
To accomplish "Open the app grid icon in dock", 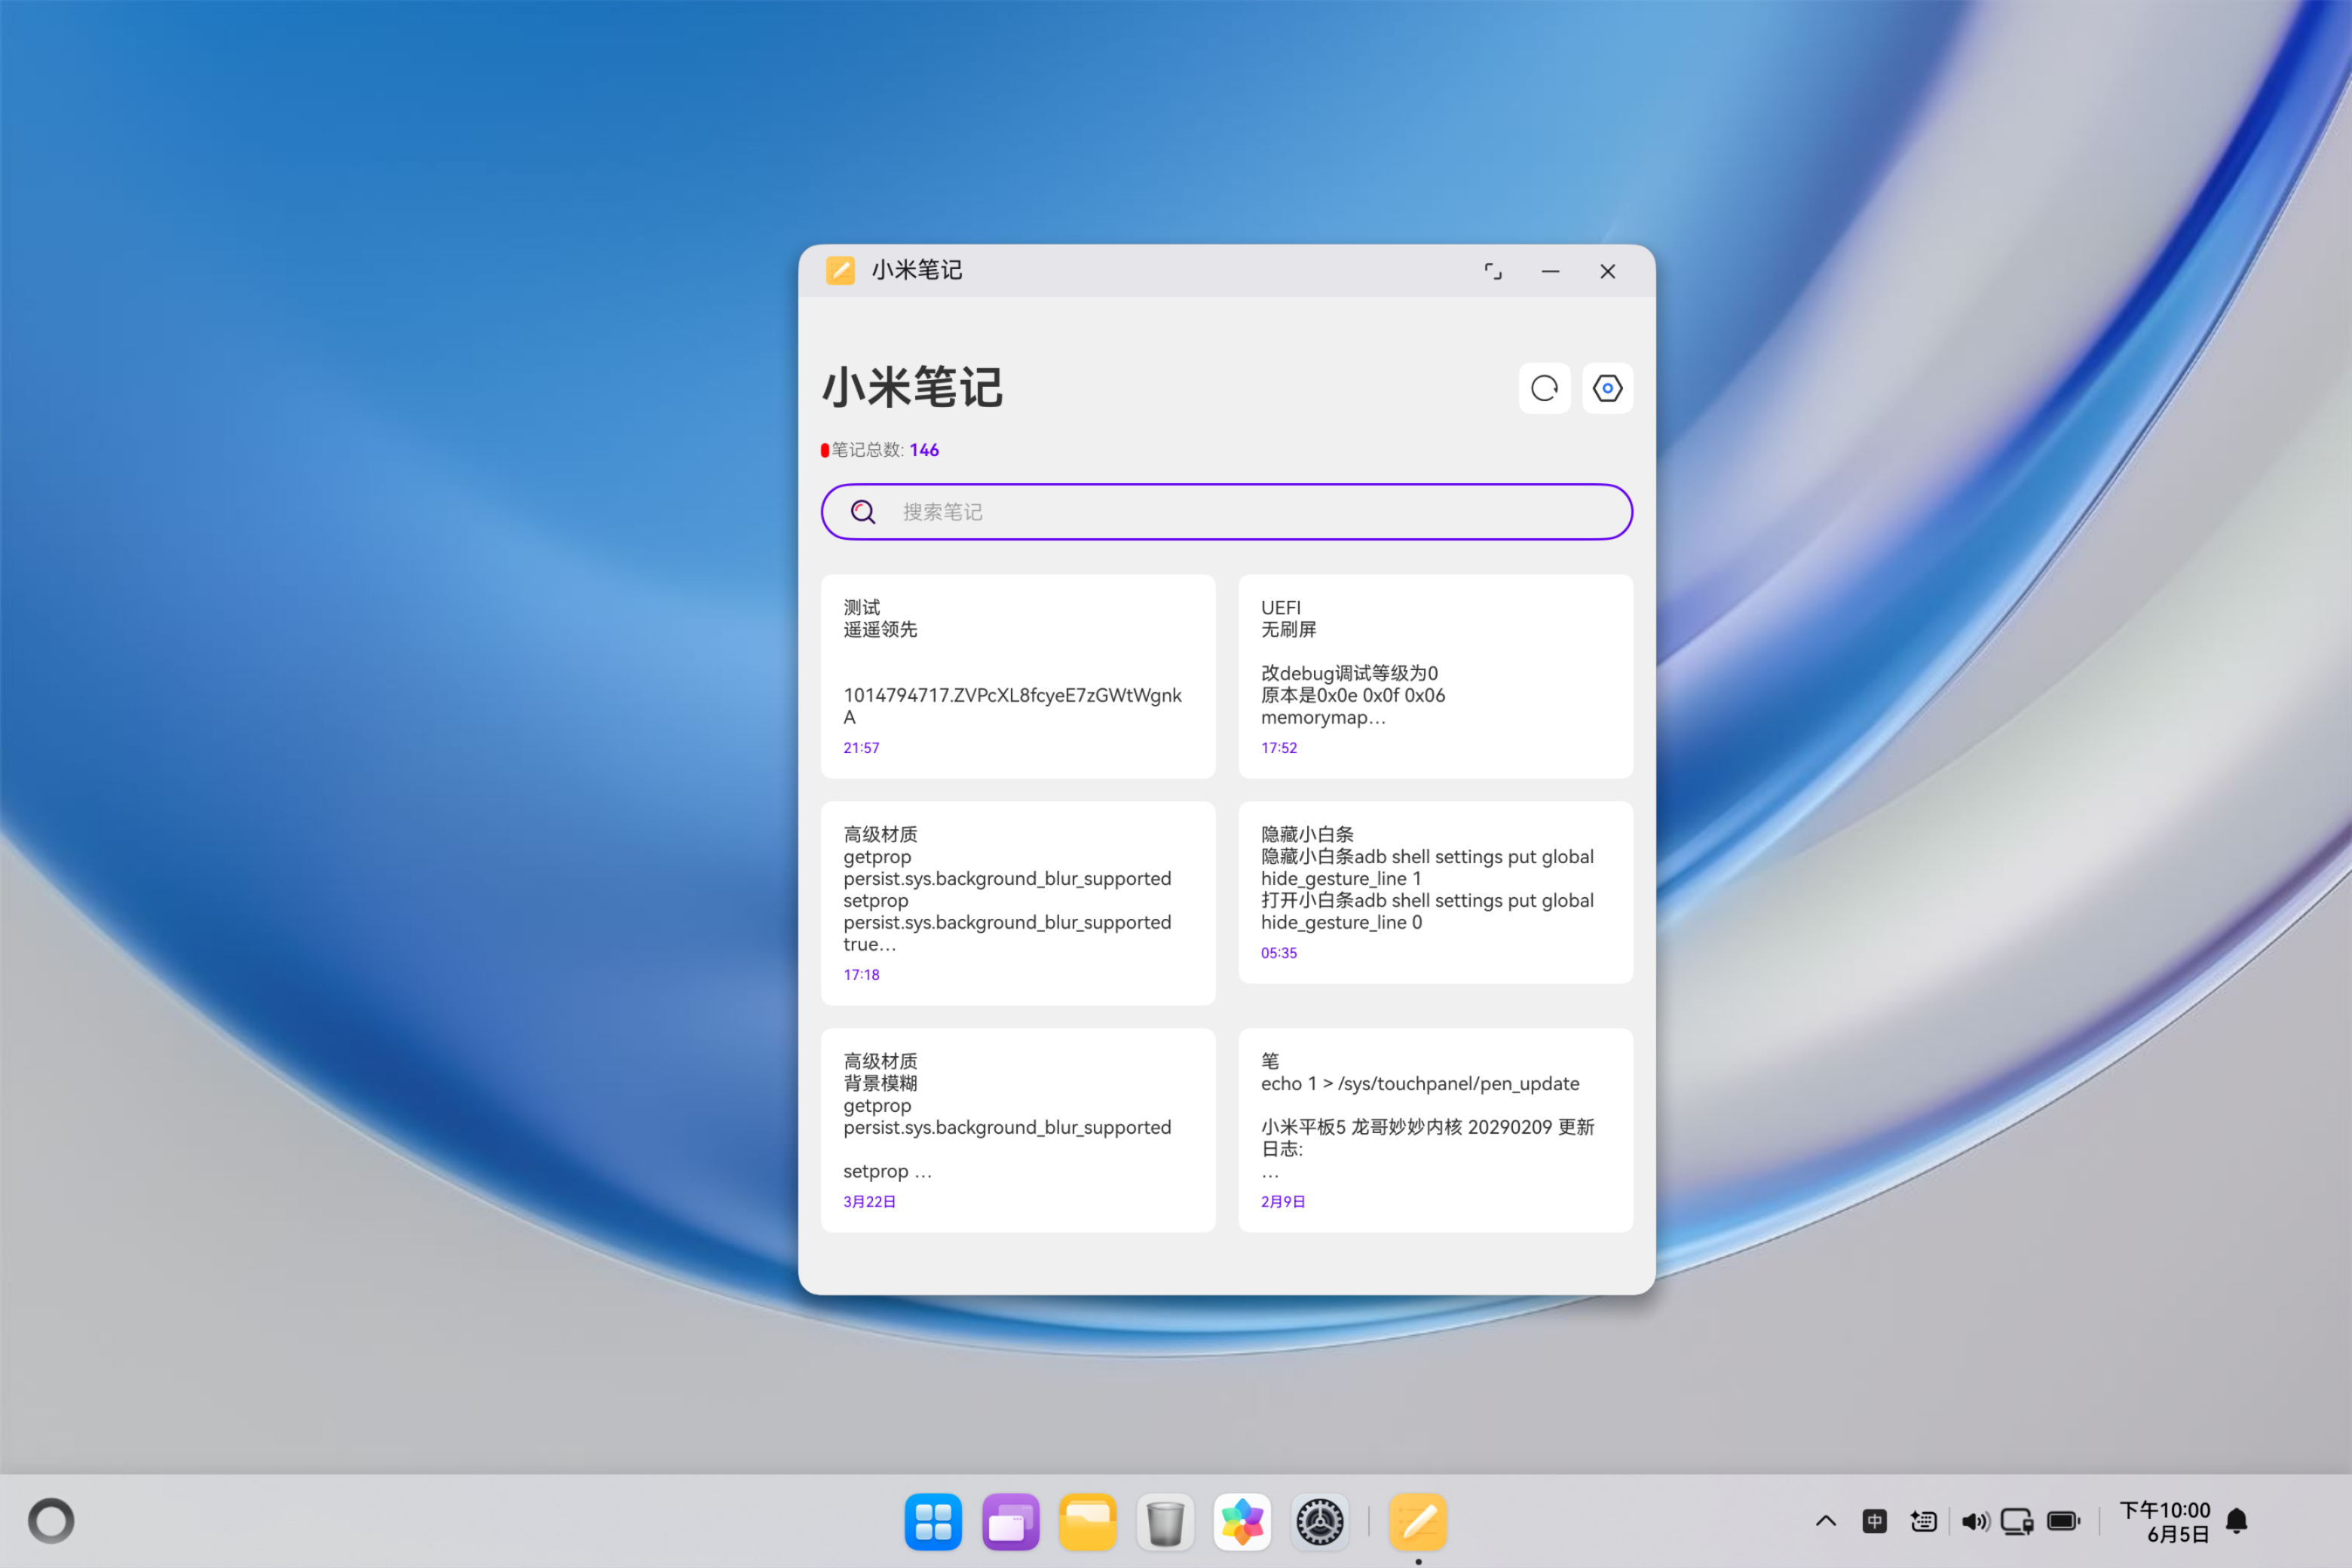I will pos(933,1522).
